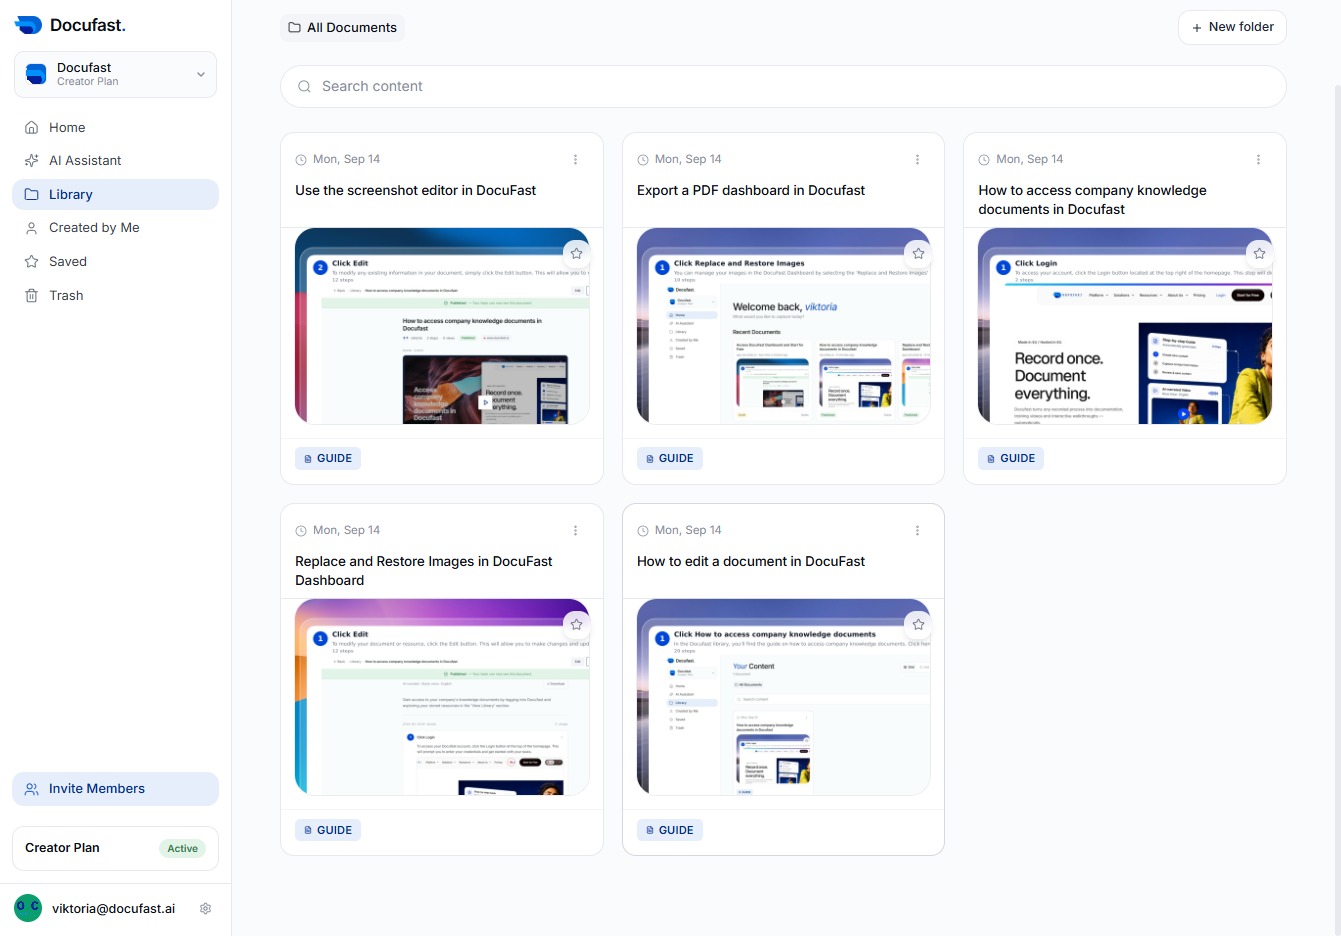
Task: Open 'How to edit a document in DocuFast' title
Action: coord(751,561)
